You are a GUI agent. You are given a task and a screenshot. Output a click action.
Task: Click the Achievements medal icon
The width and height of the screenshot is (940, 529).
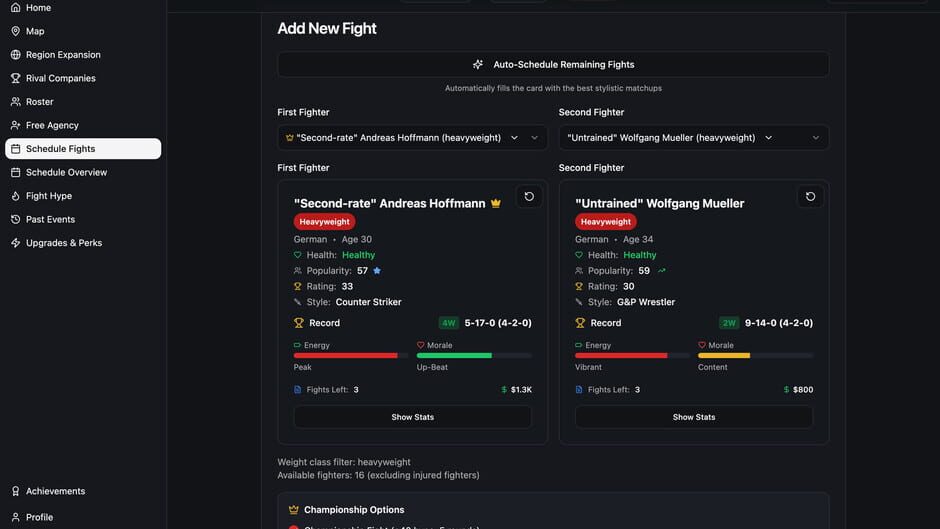(15, 491)
